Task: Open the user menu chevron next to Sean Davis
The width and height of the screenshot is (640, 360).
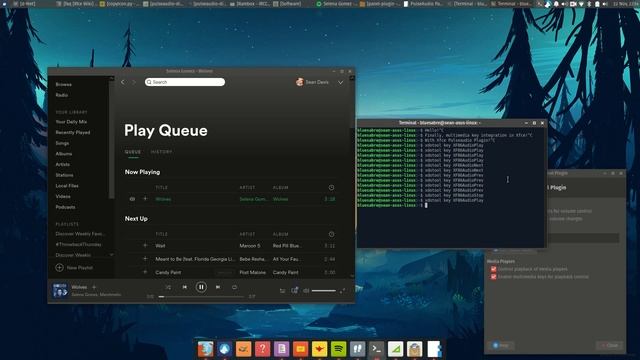Action: [340, 82]
